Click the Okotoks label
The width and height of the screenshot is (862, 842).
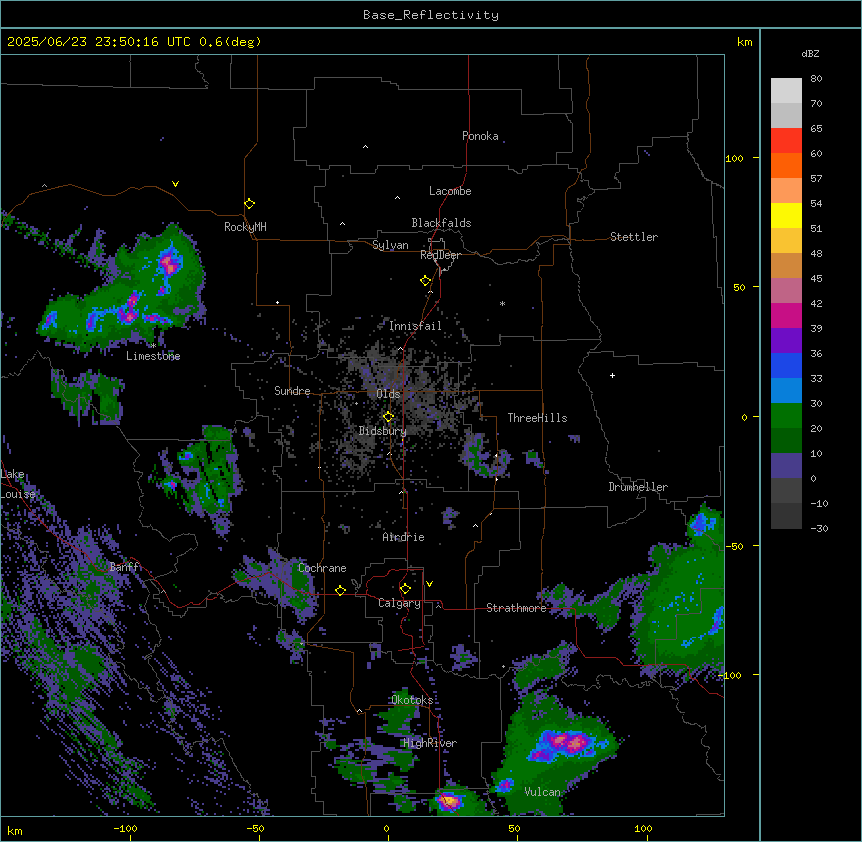412,700
